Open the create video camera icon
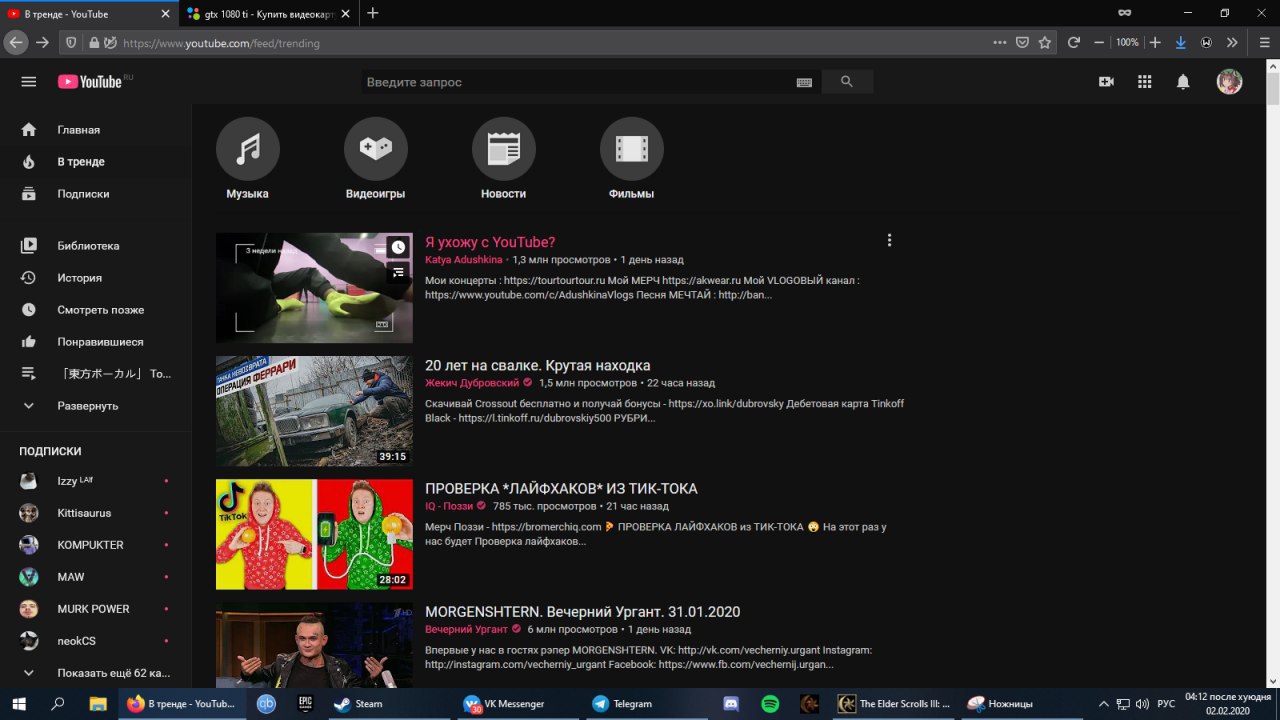The image size is (1280, 720). pyautogui.click(x=1106, y=82)
